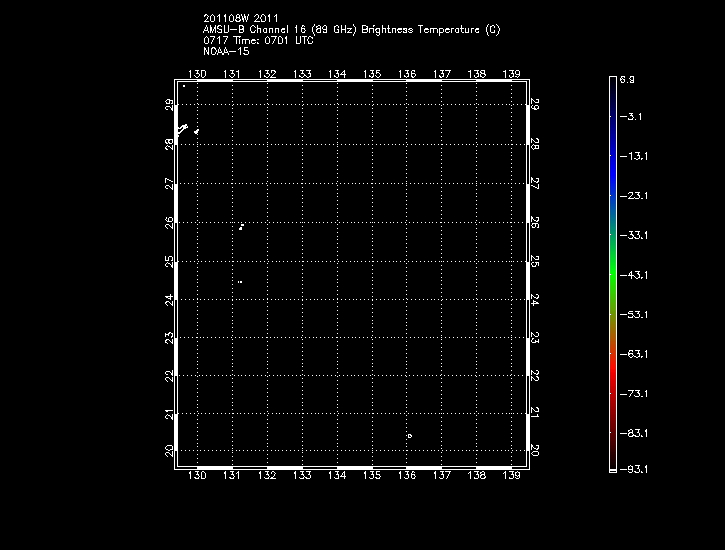Click the 135 longitude label on top axis
This screenshot has height=550, width=725.
[x=372, y=74]
